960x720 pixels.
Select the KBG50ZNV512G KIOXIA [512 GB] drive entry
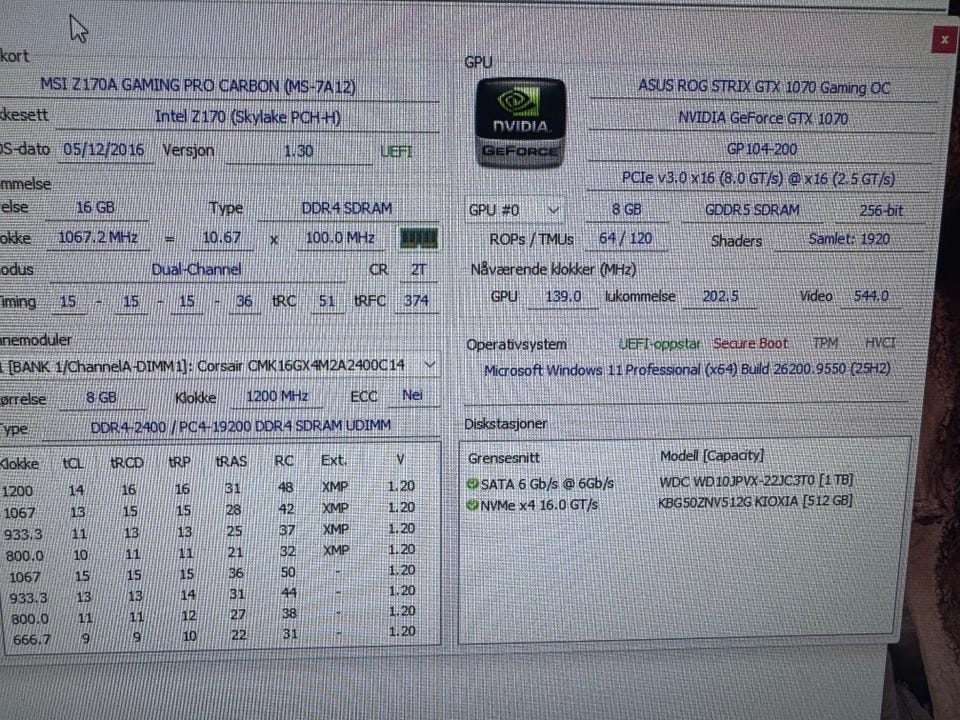755,502
